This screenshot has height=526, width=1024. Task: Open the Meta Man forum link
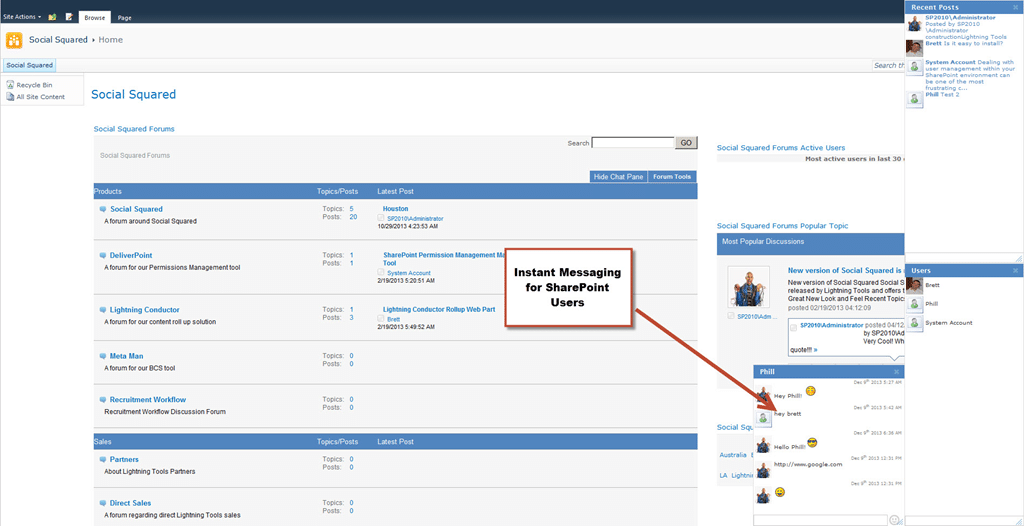[126, 356]
